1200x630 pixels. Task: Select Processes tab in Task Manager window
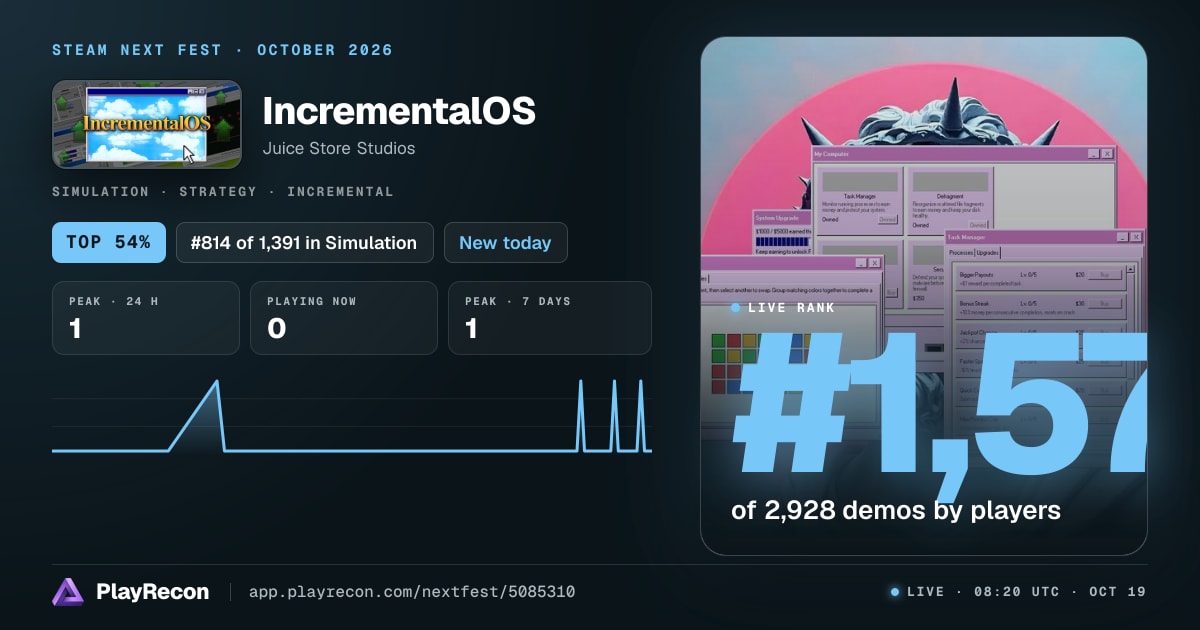coord(961,253)
